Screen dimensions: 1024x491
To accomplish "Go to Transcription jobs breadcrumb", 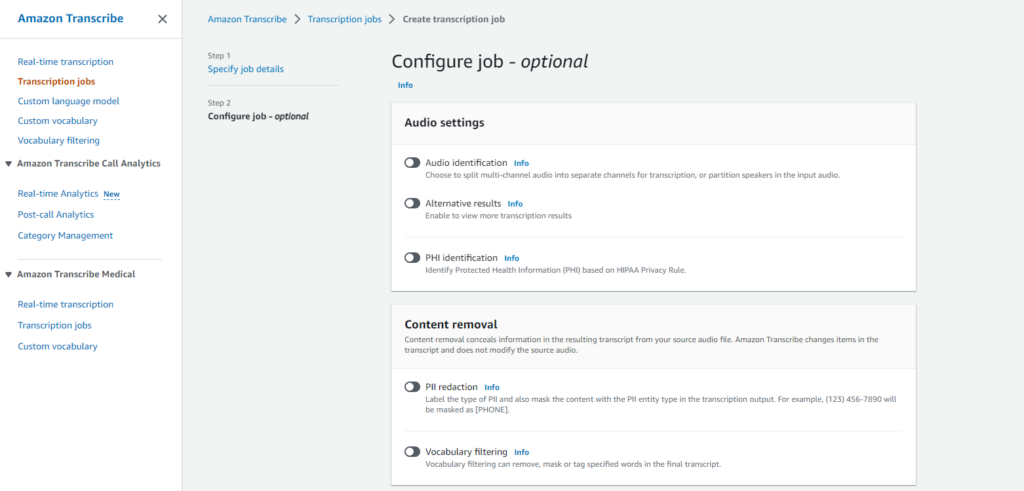I will 344,19.
